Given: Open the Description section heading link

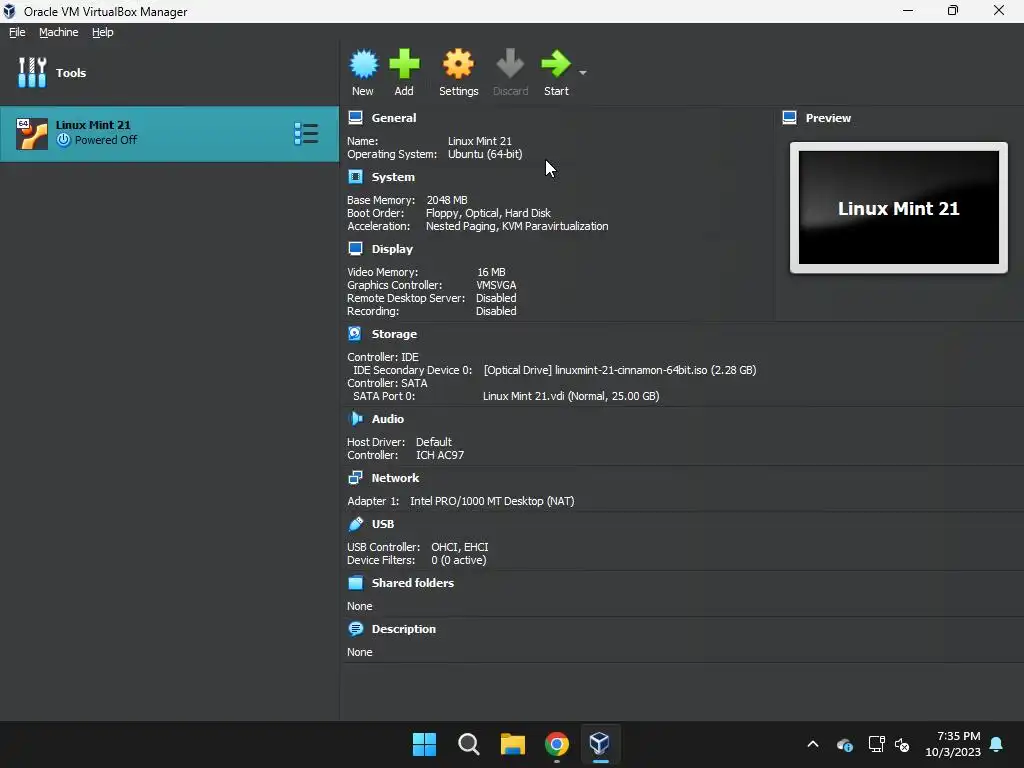Looking at the screenshot, I should pyautogui.click(x=404, y=629).
